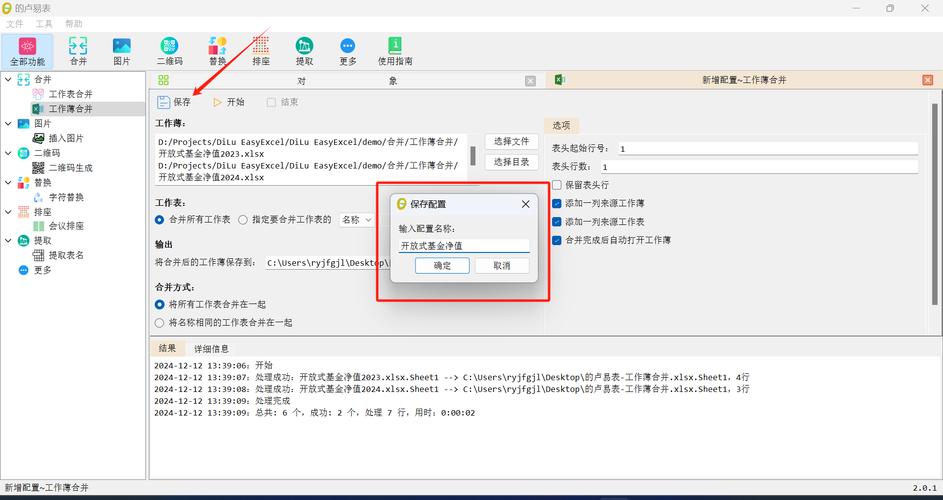This screenshot has height=500, width=943.
Task: Select the 合并 toolbar icon
Action: coord(78,51)
